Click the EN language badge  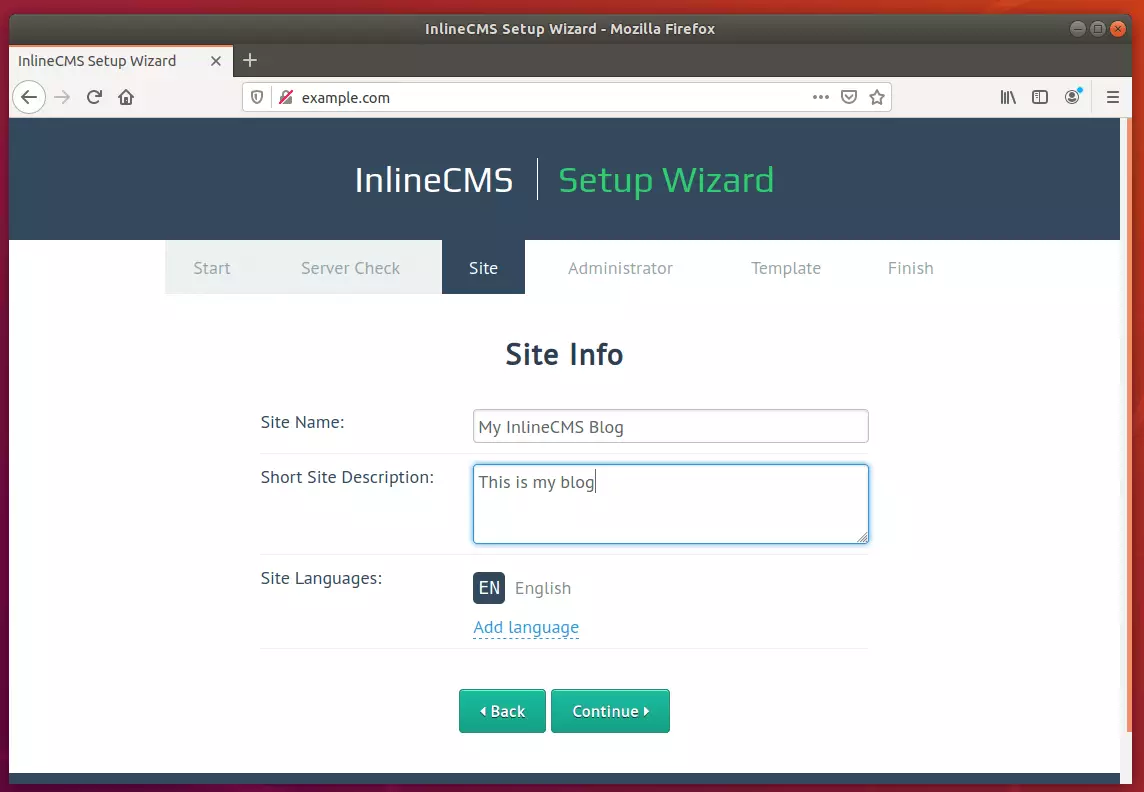coord(489,588)
